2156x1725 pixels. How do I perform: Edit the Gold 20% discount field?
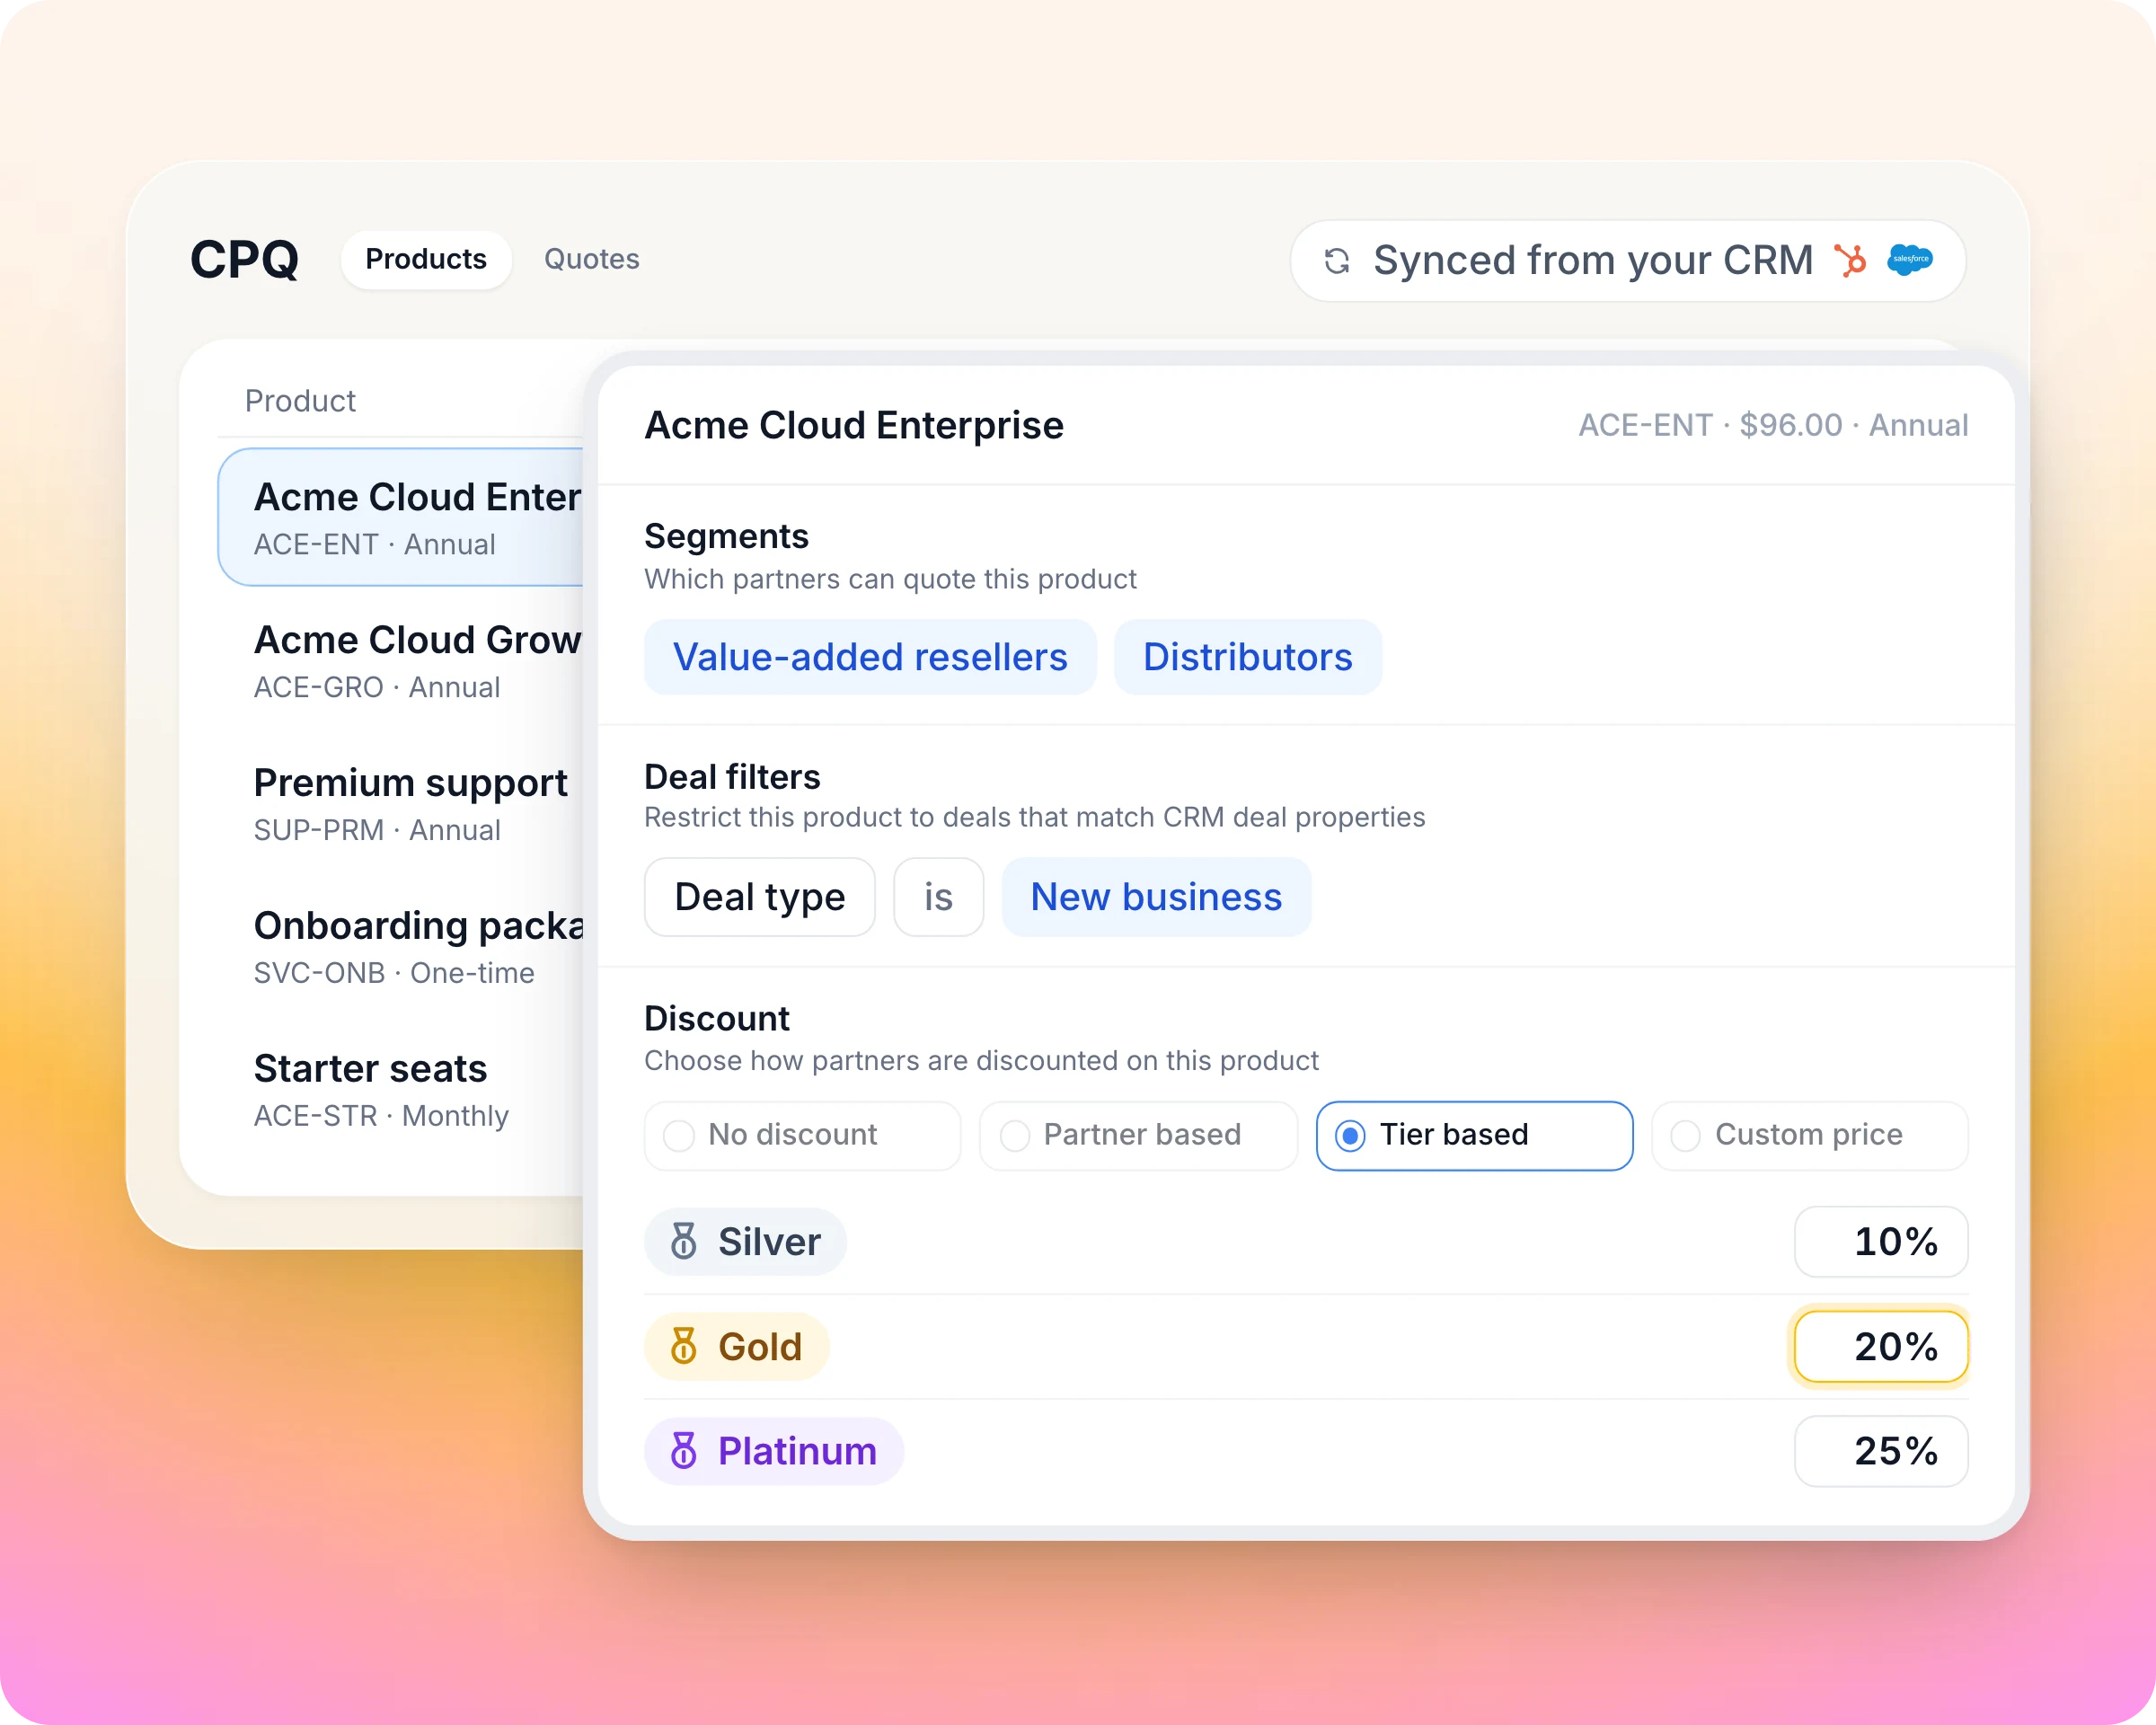tap(1881, 1346)
